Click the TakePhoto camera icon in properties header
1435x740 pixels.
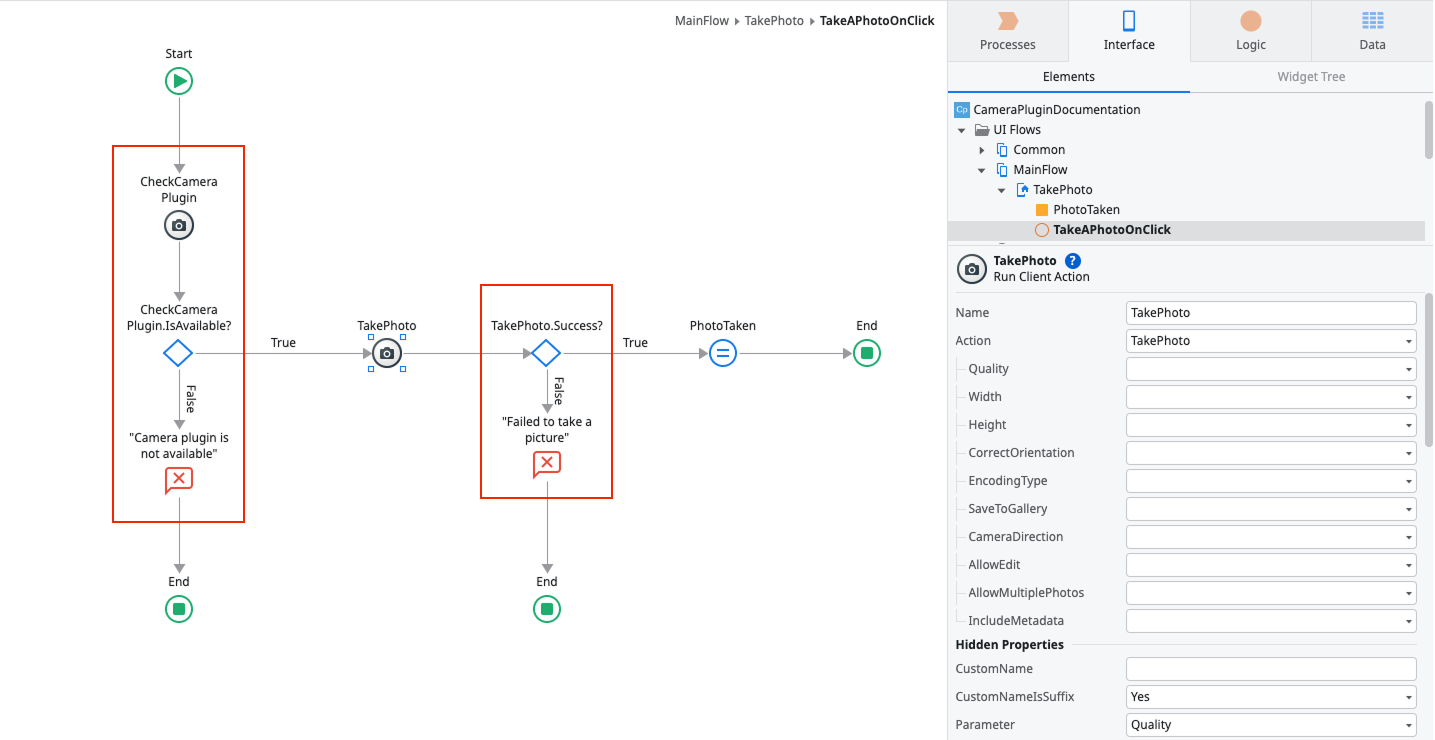pyautogui.click(x=972, y=269)
